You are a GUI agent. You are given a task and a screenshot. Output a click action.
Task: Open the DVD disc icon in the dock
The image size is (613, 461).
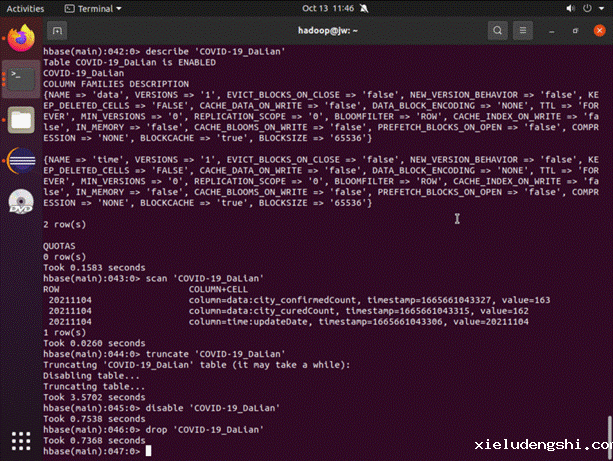[x=19, y=201]
